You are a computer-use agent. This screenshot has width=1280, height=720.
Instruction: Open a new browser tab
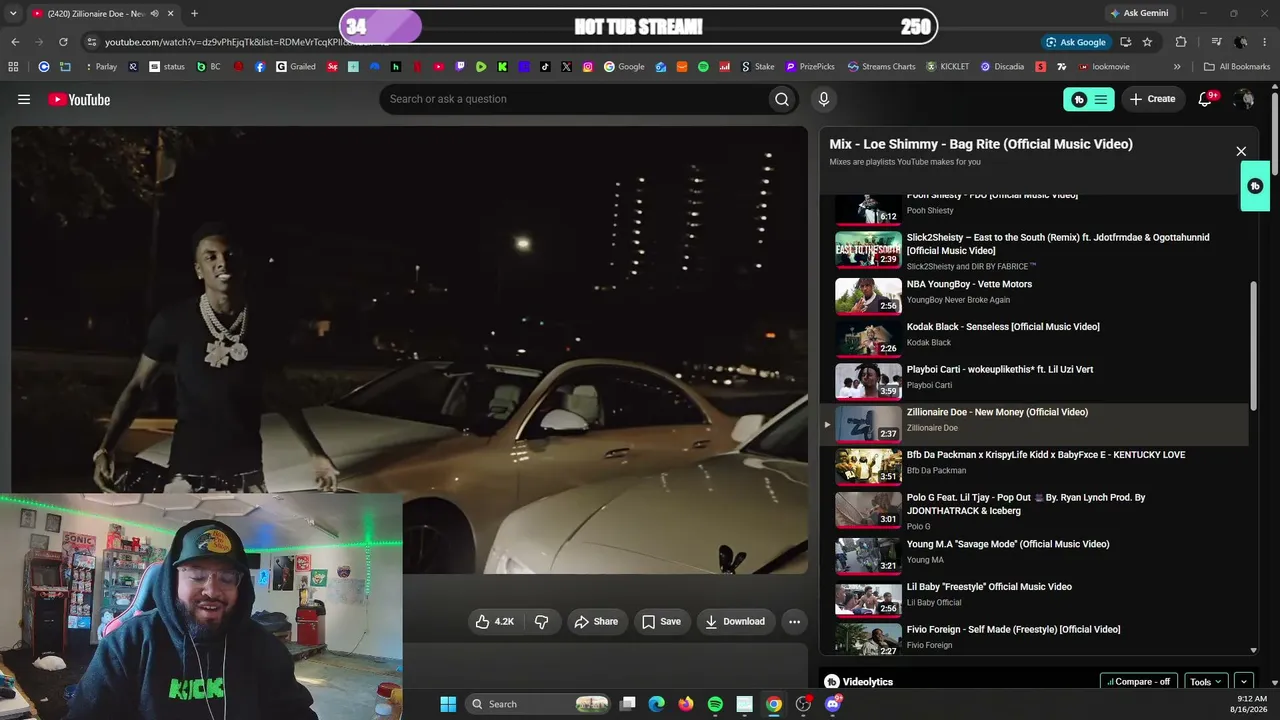tap(194, 13)
